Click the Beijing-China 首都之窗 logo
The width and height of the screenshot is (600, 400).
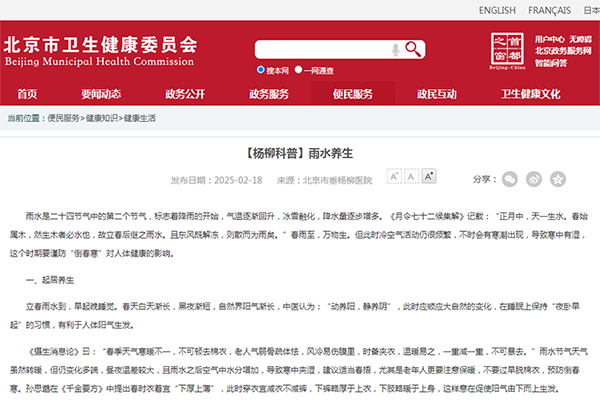point(507,48)
